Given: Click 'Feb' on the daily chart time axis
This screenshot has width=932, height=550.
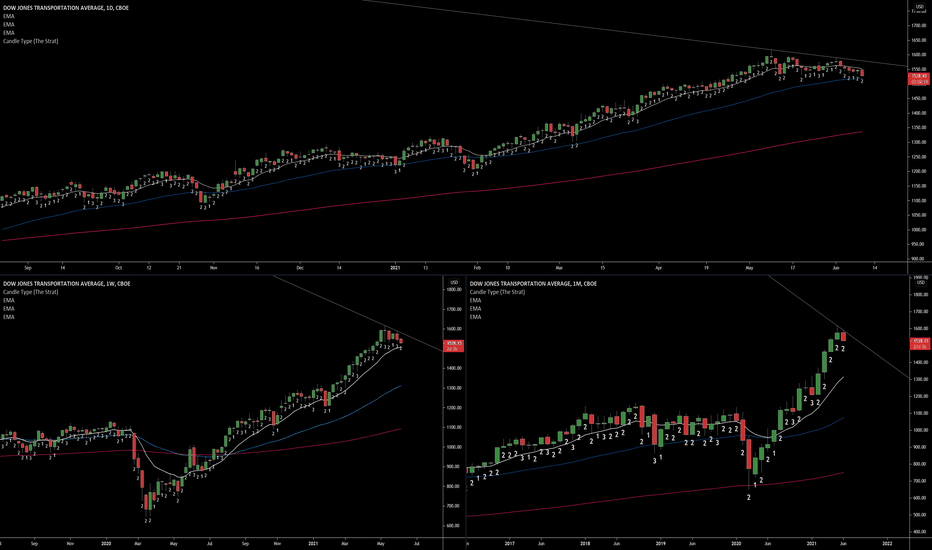Looking at the screenshot, I should point(477,268).
